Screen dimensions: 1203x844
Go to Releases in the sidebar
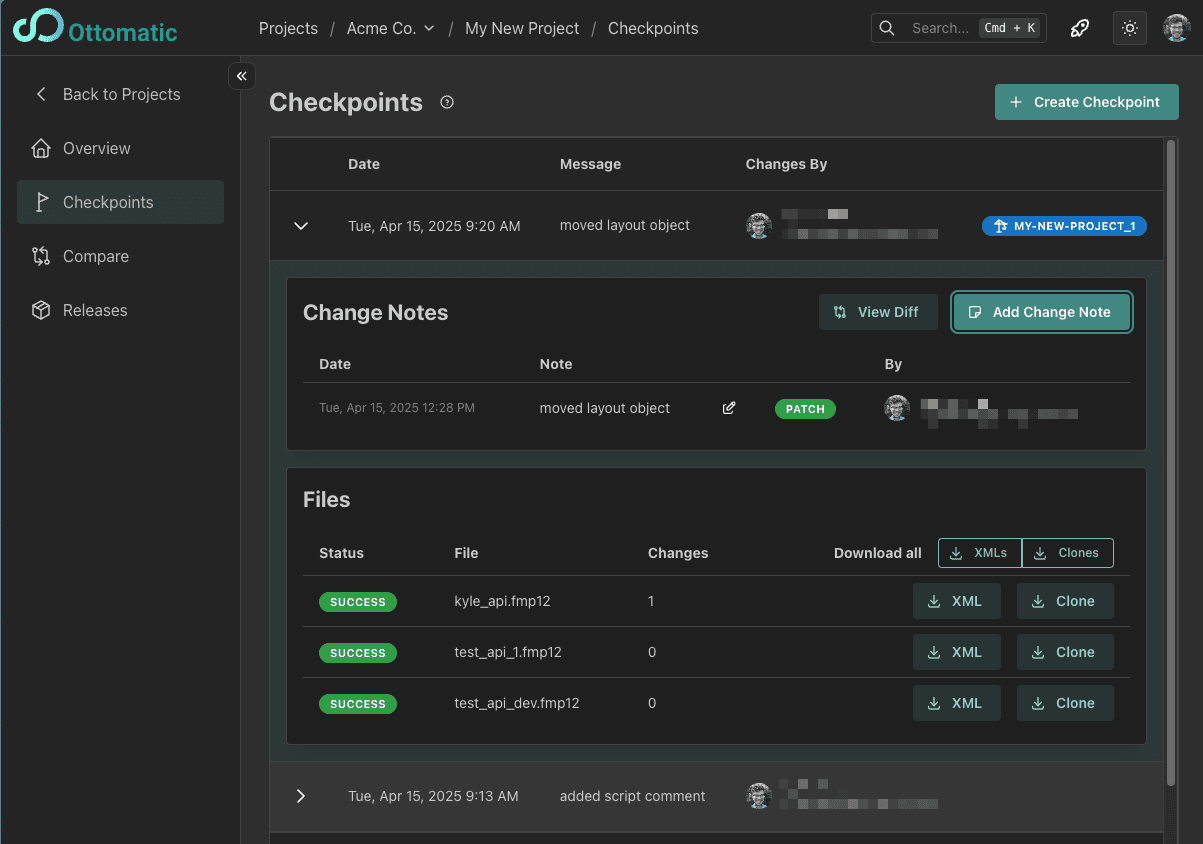(x=95, y=310)
